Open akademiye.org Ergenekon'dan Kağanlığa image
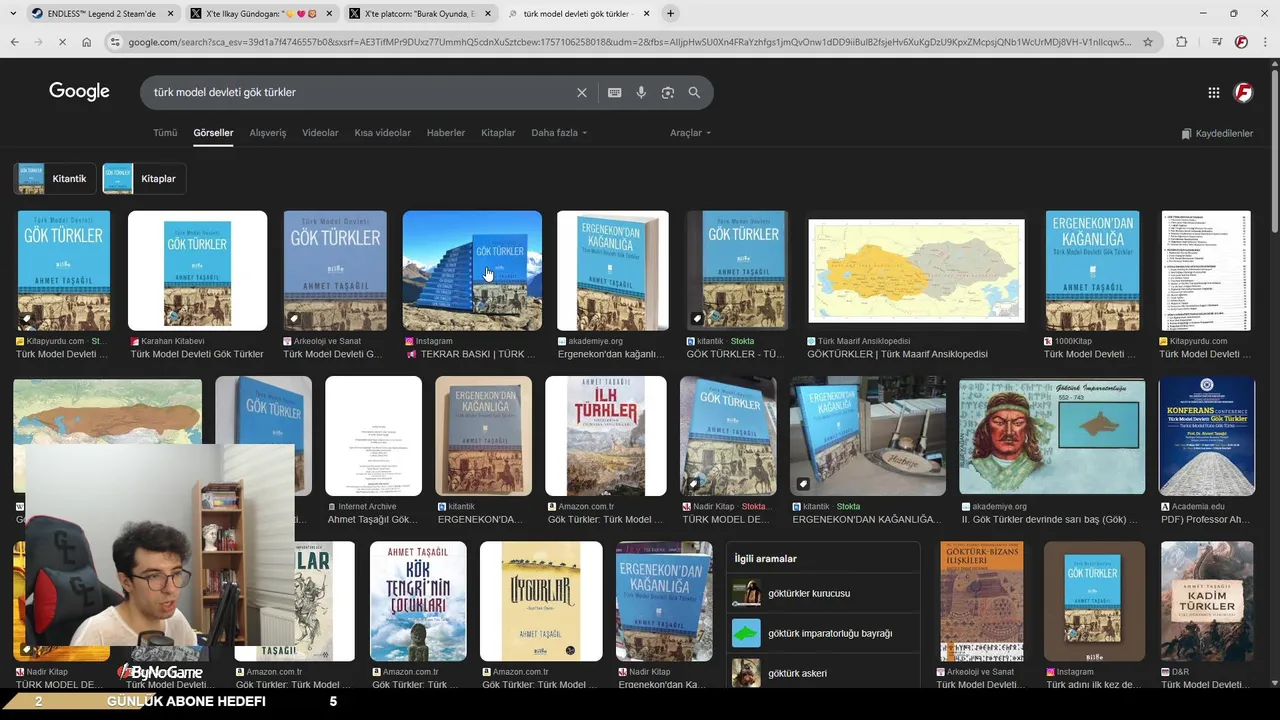1280x720 pixels. [x=613, y=271]
